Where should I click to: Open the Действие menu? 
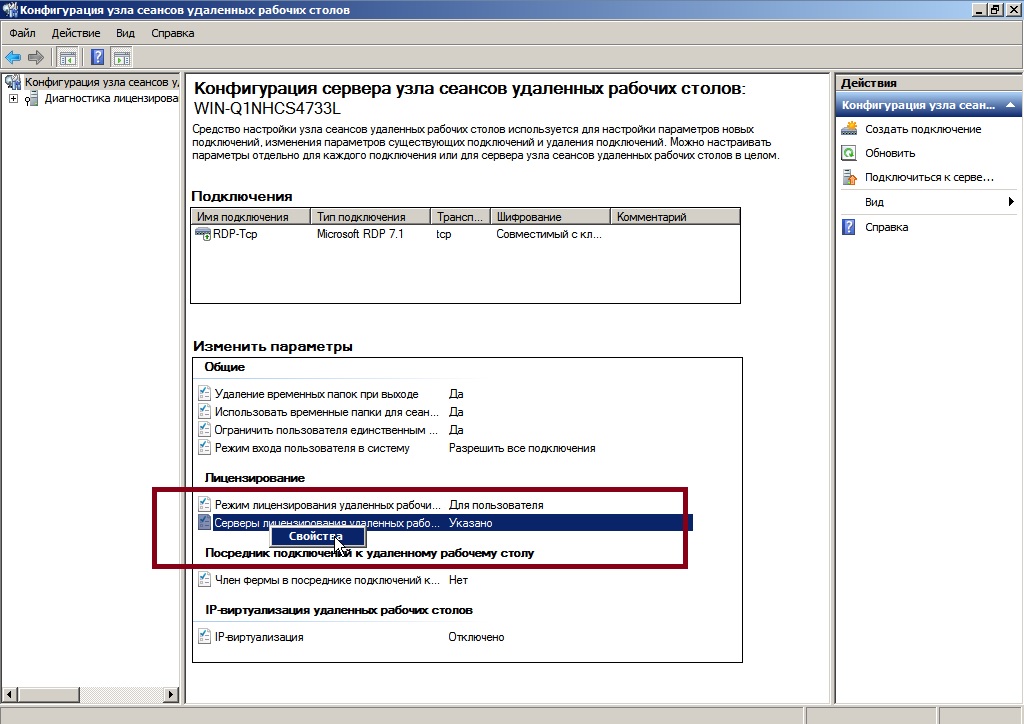(76, 33)
